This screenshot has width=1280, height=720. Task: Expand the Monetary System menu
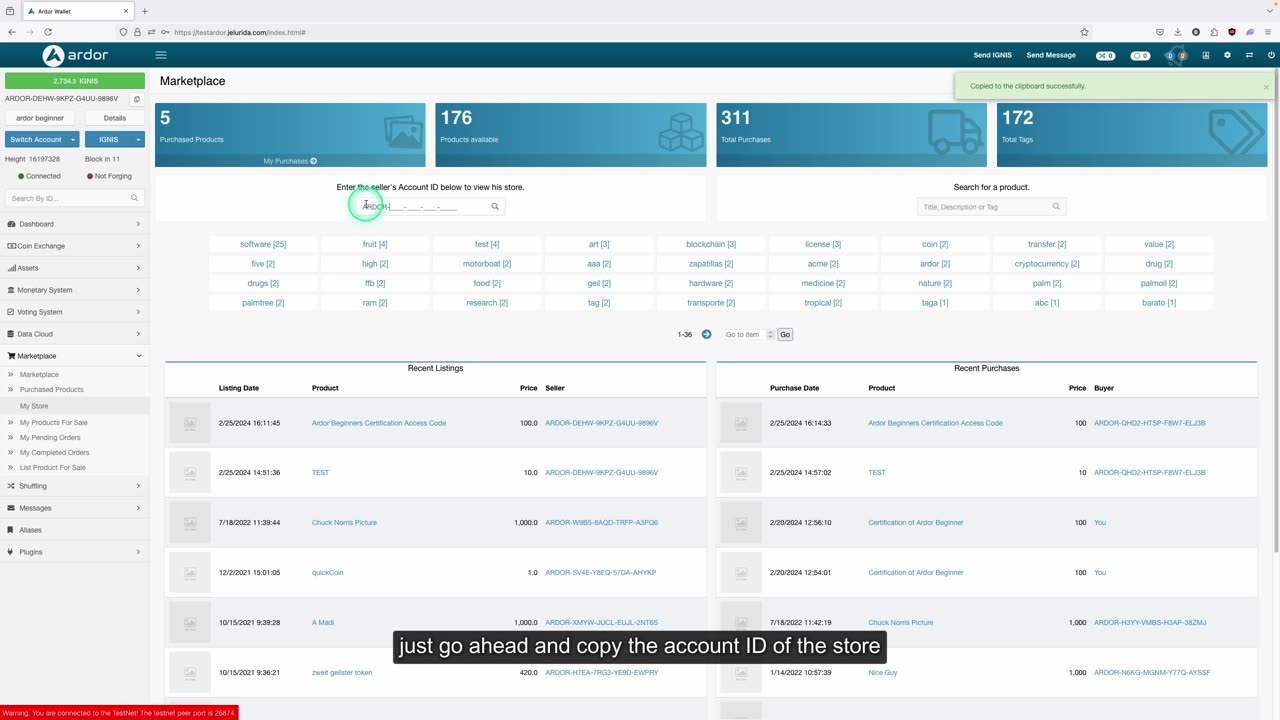click(75, 290)
